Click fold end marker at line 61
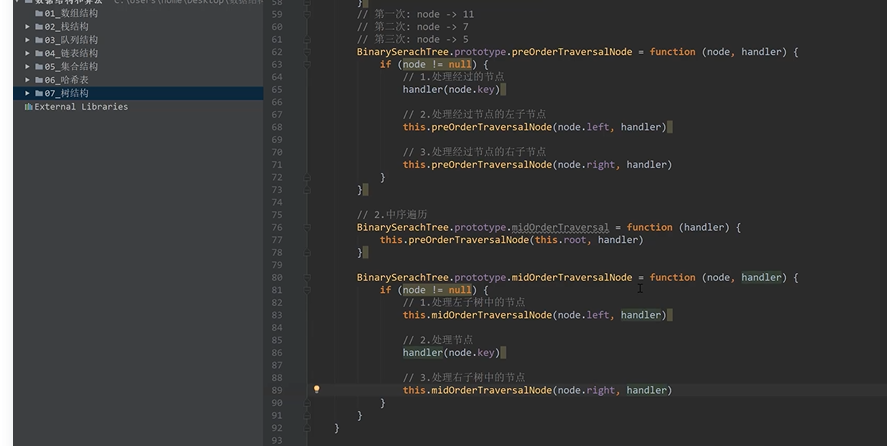Viewport: 887px width, 446px height. 307,39
